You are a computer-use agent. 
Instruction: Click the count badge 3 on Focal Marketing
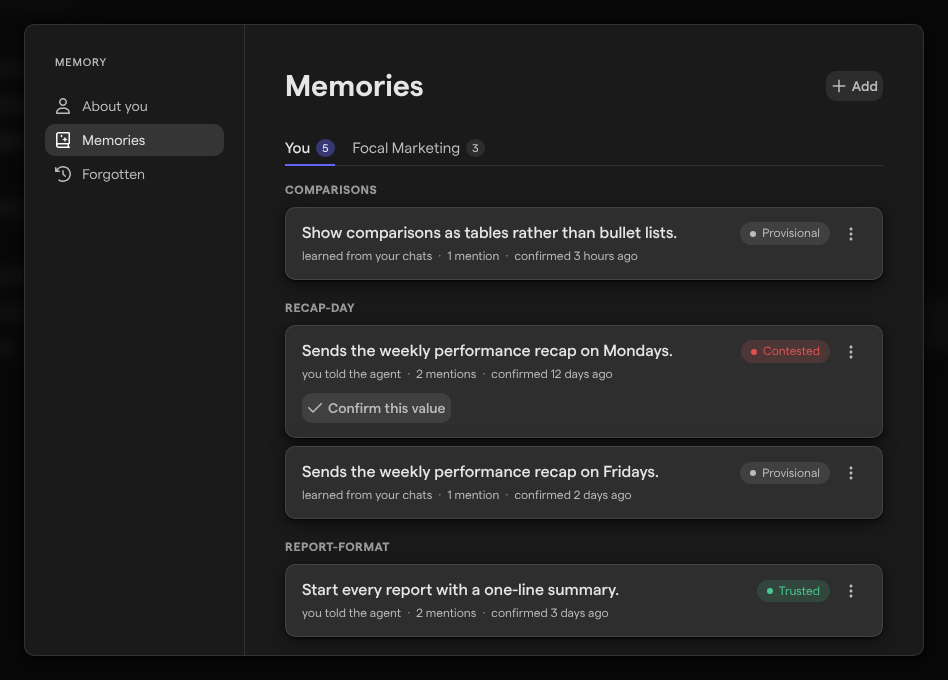point(475,148)
